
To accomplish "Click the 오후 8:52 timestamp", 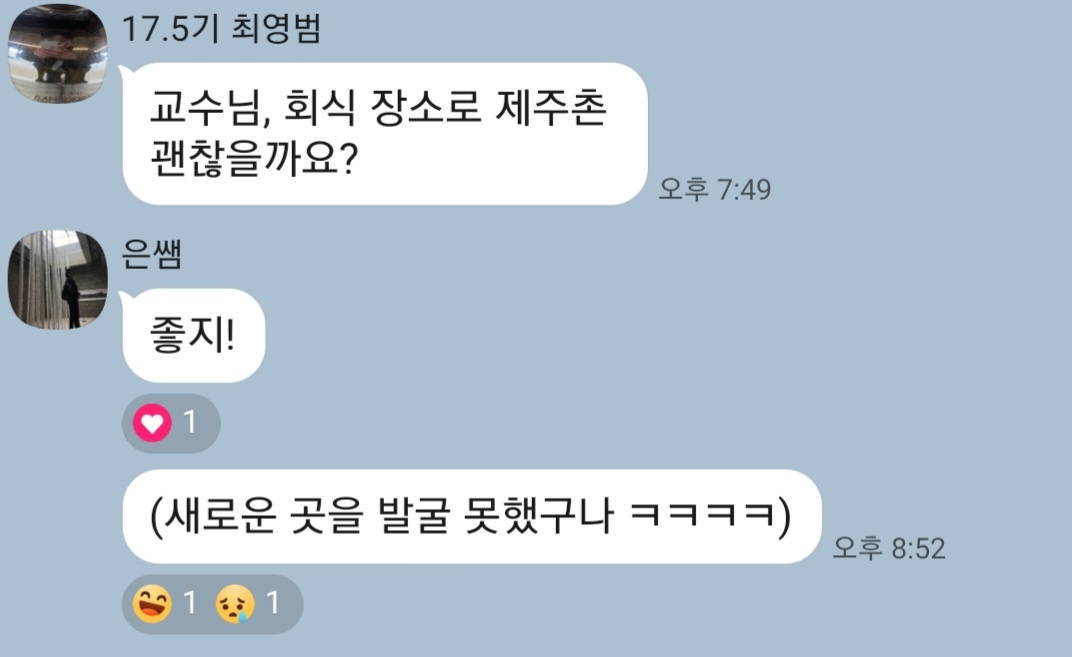I will coord(889,548).
